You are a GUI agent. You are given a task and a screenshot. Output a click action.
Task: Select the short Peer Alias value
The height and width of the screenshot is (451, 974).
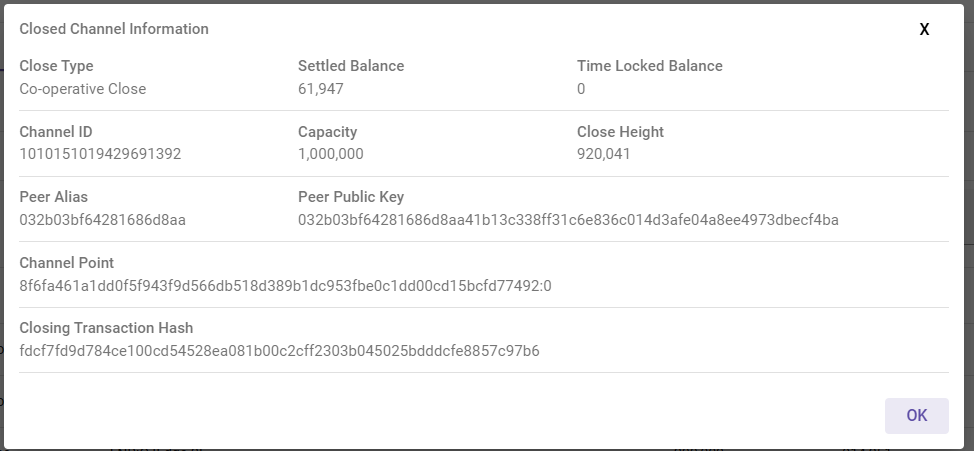[103, 220]
